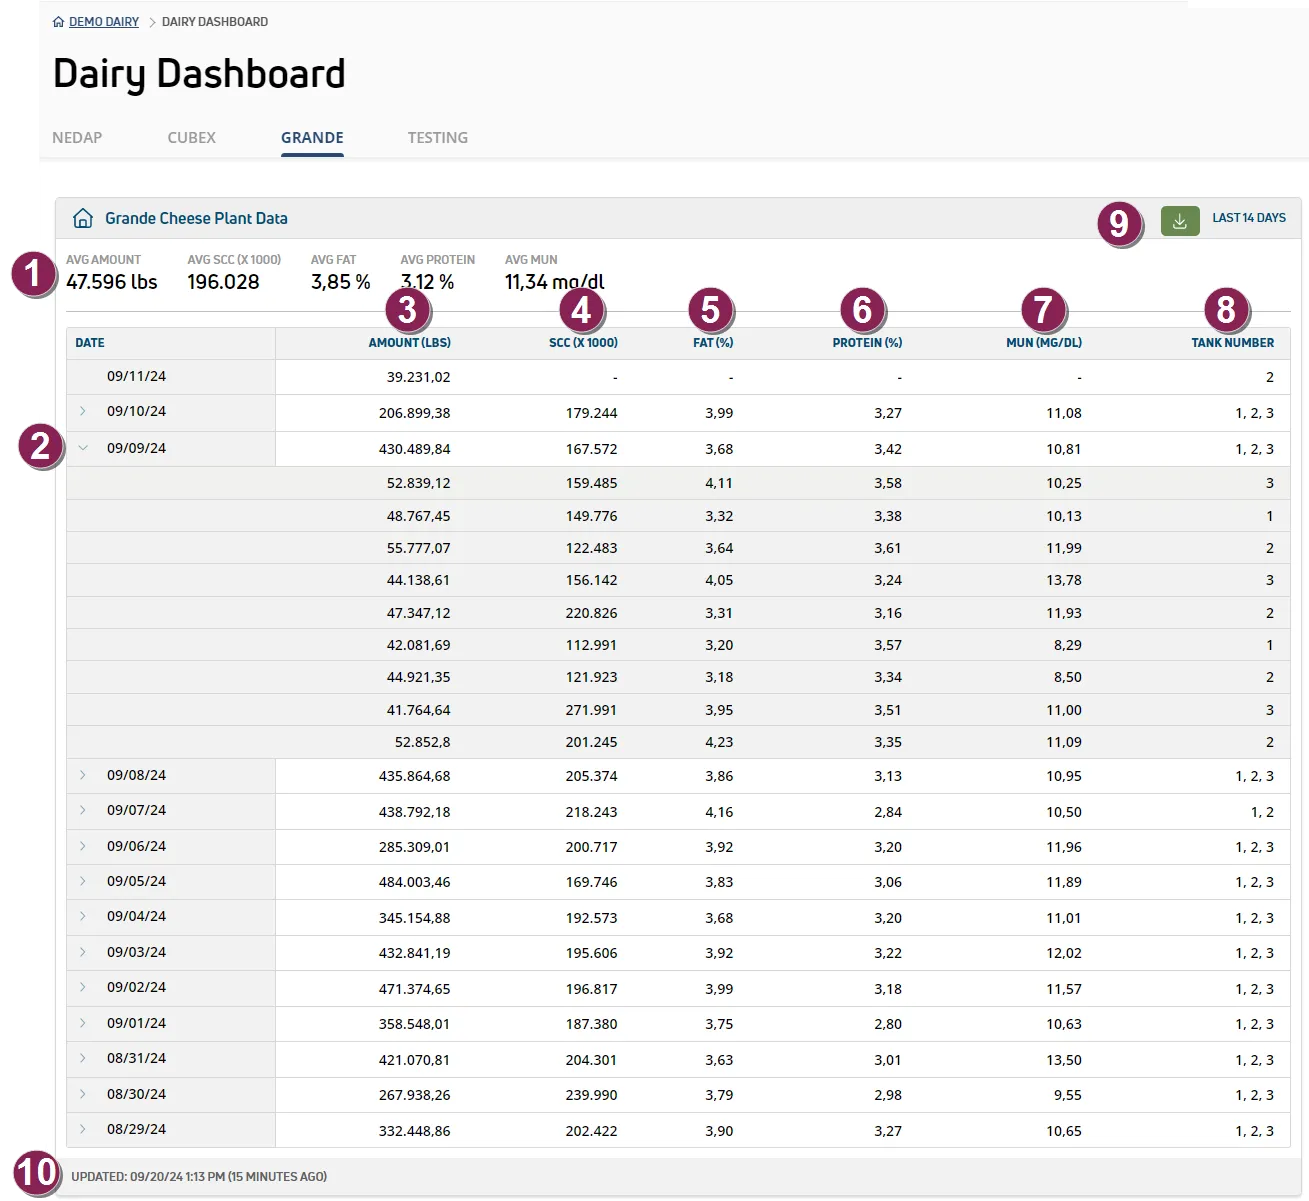The image size is (1309, 1201).
Task: Select the GRANDE tab
Action: (x=312, y=138)
